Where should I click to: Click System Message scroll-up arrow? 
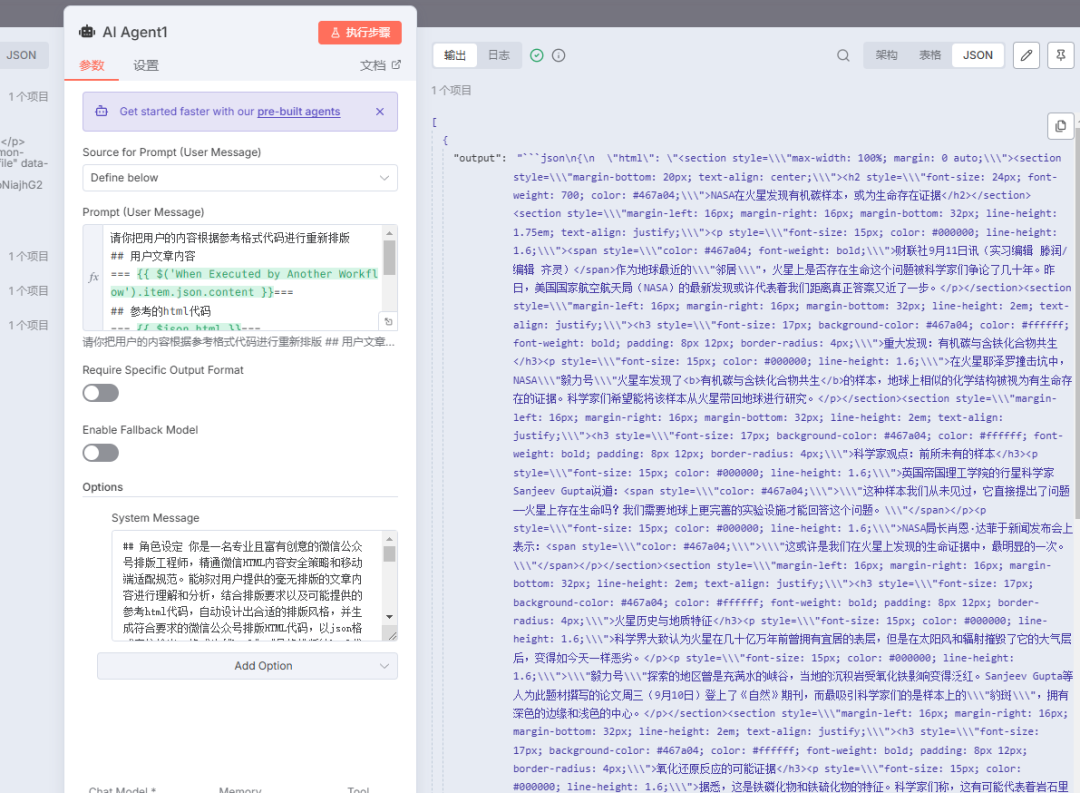click(x=389, y=539)
